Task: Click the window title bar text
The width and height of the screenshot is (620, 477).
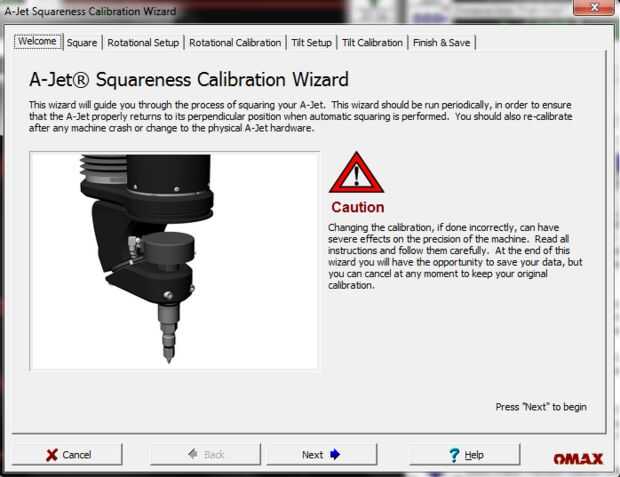Action: (90, 11)
